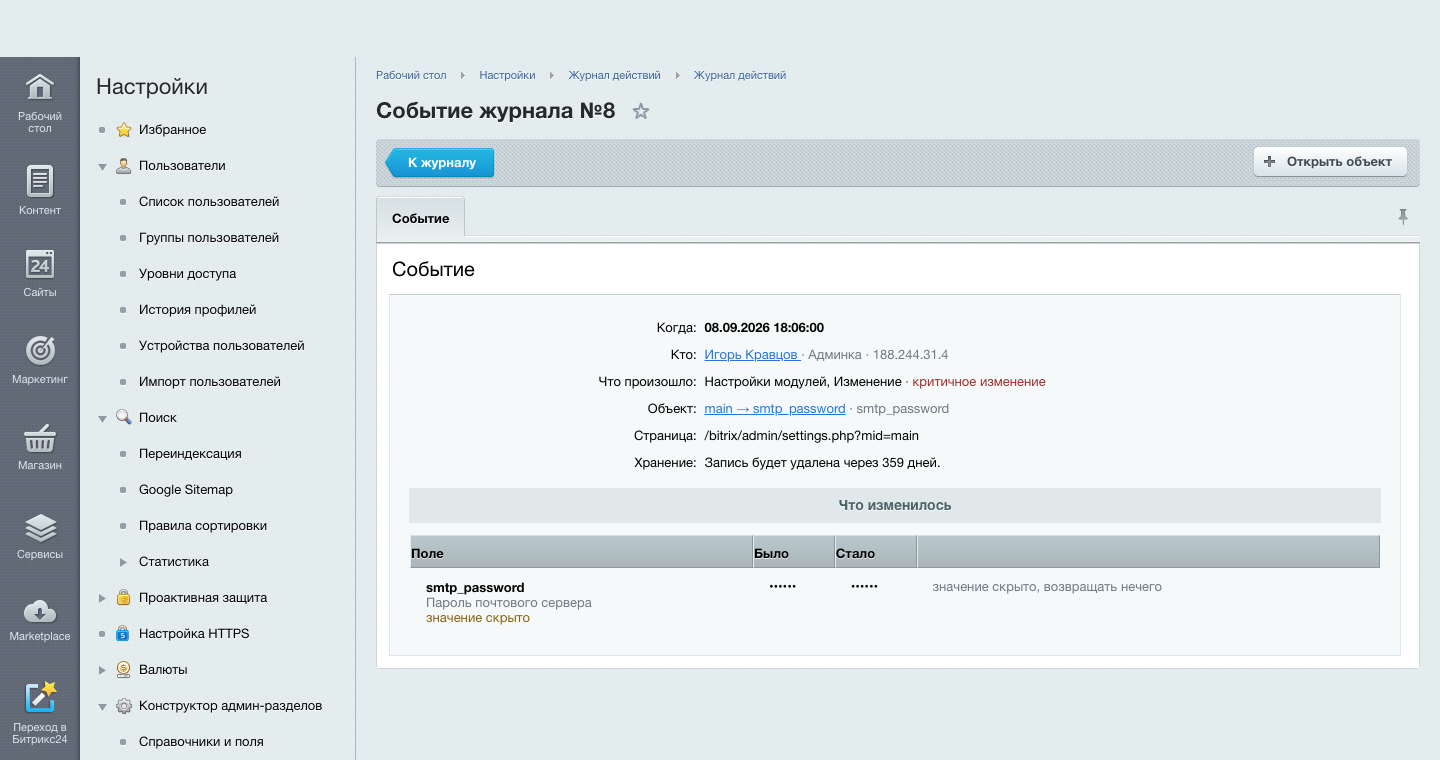The image size is (1440, 760).
Task: Open user link Игорь Кравцов
Action: (x=752, y=354)
